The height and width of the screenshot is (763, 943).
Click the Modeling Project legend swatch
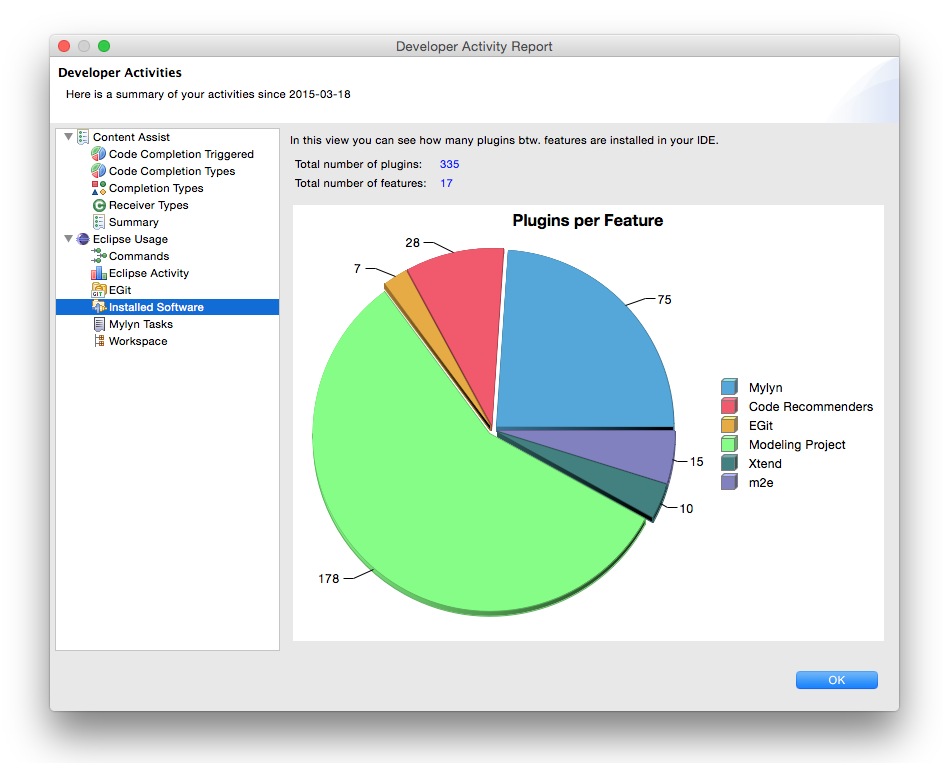[x=729, y=444]
